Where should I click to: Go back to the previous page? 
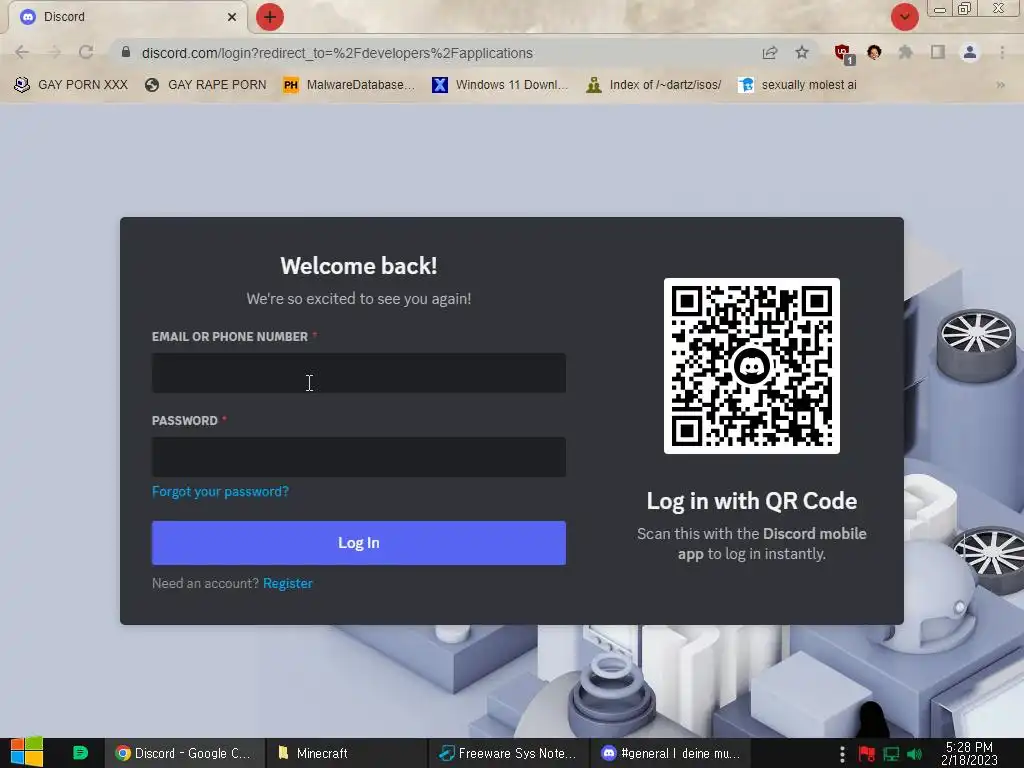[x=22, y=52]
